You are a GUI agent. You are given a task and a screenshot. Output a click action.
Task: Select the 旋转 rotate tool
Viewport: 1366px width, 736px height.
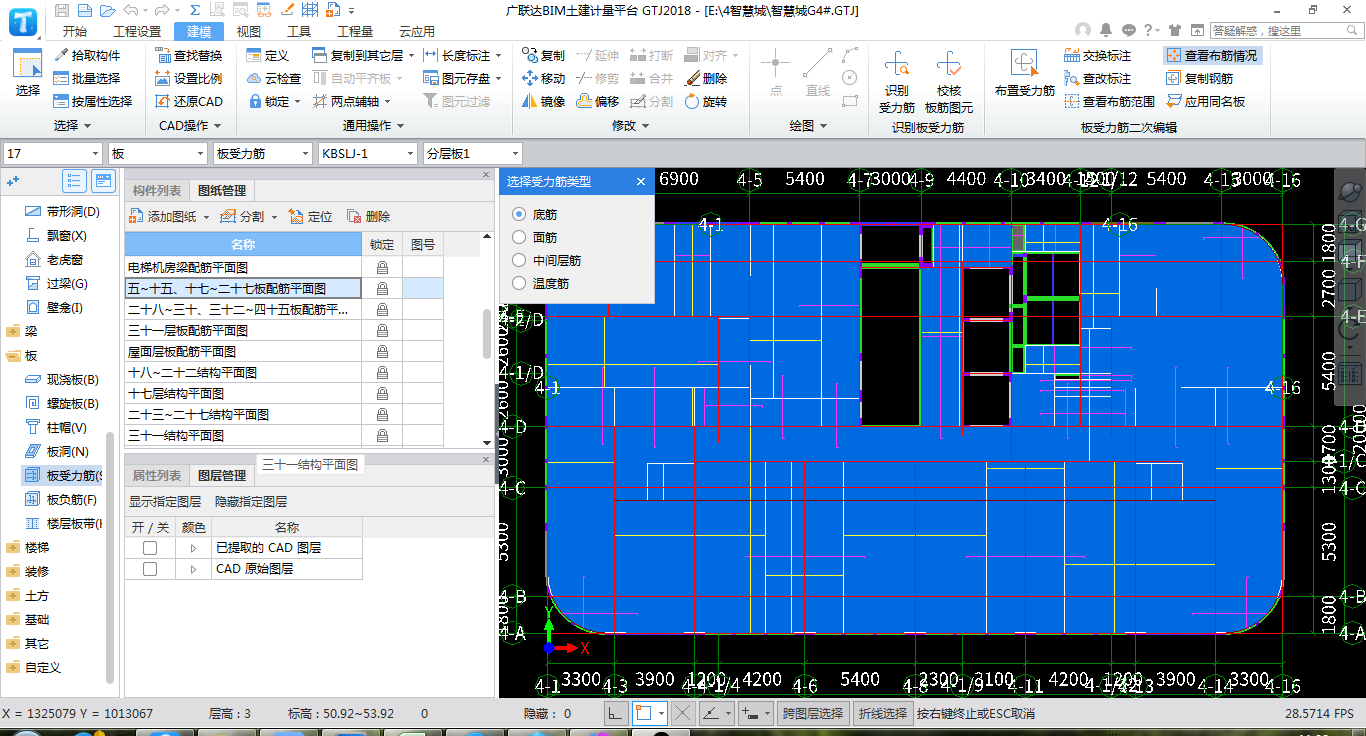click(x=706, y=101)
